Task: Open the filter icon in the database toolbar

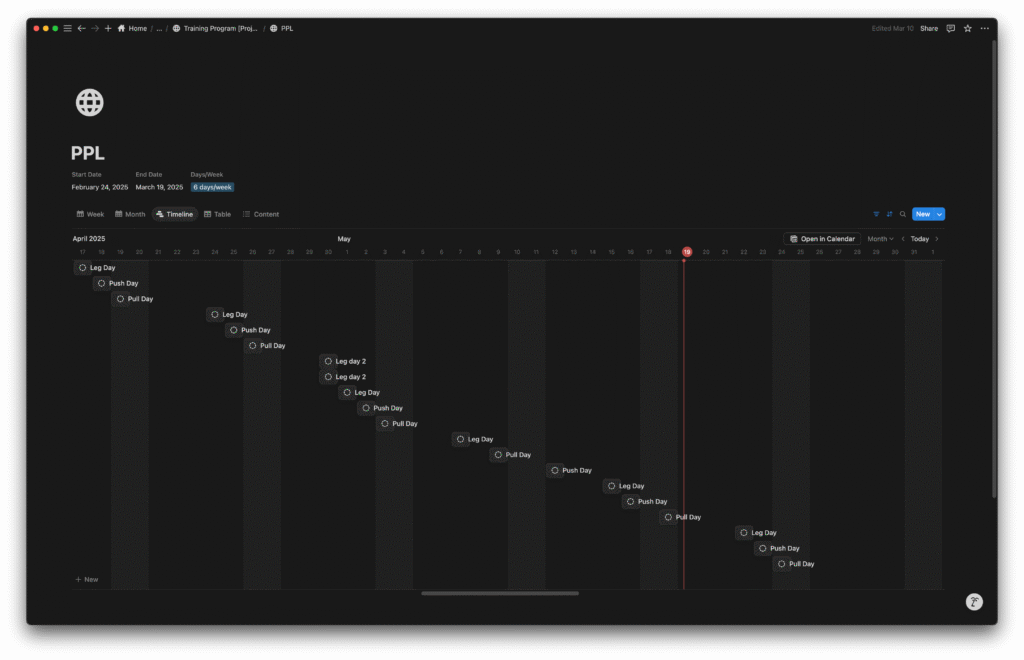Action: (x=876, y=214)
